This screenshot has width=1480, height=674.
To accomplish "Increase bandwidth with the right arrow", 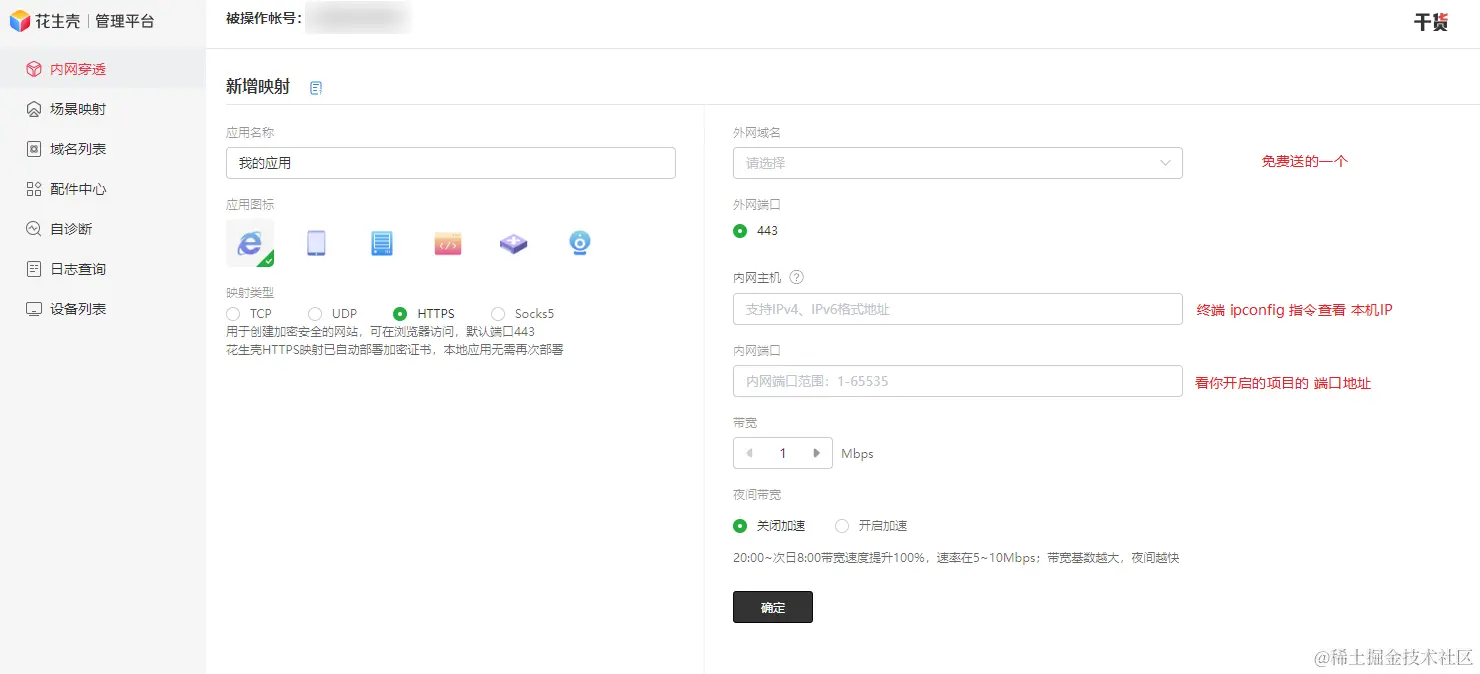I will coord(817,453).
